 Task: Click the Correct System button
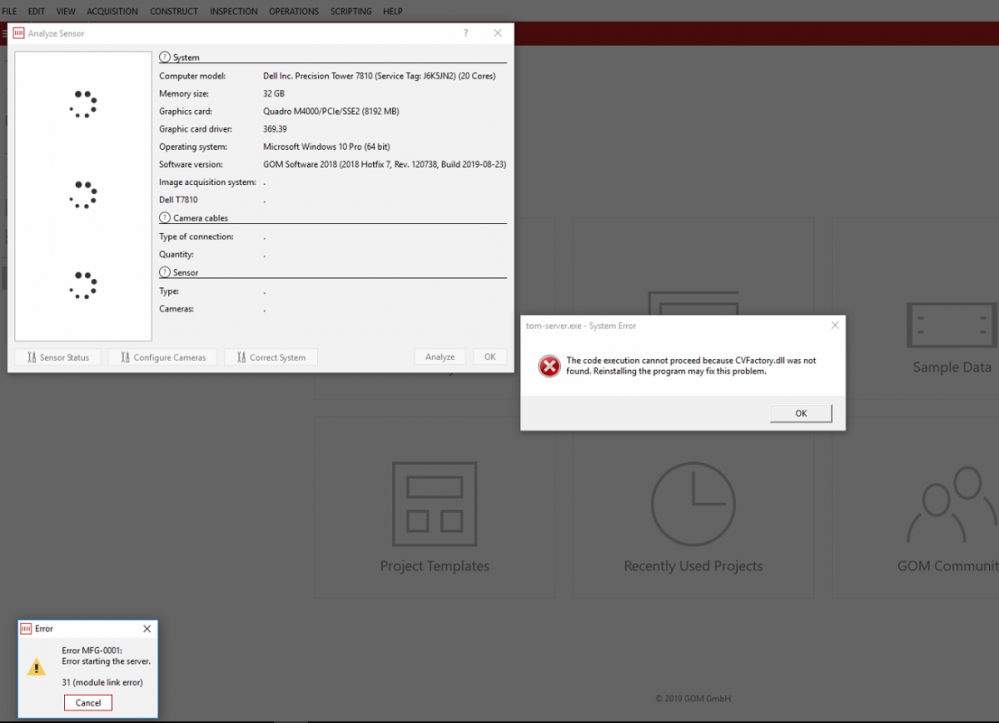(x=271, y=357)
